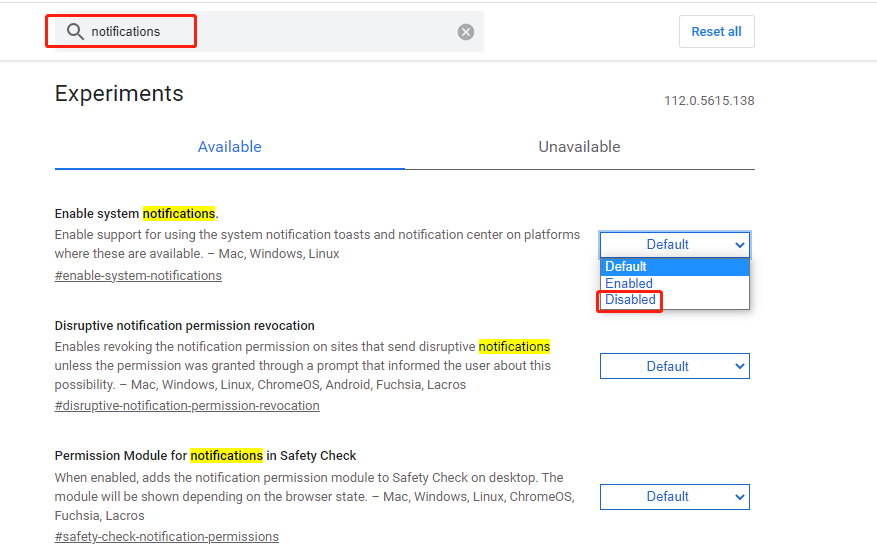Click the Experiments page heading
This screenshot has height=549, width=877.
pyautogui.click(x=119, y=94)
